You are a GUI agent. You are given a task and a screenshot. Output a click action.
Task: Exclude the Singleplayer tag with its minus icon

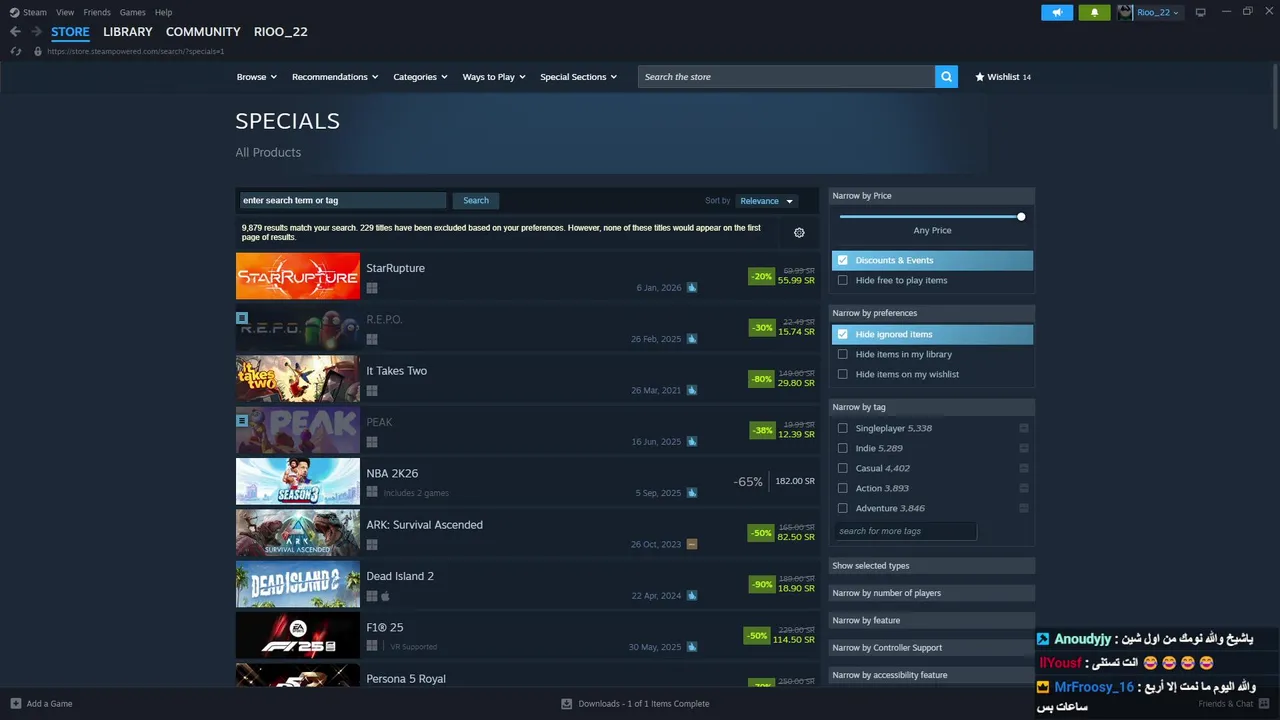pyautogui.click(x=1023, y=428)
